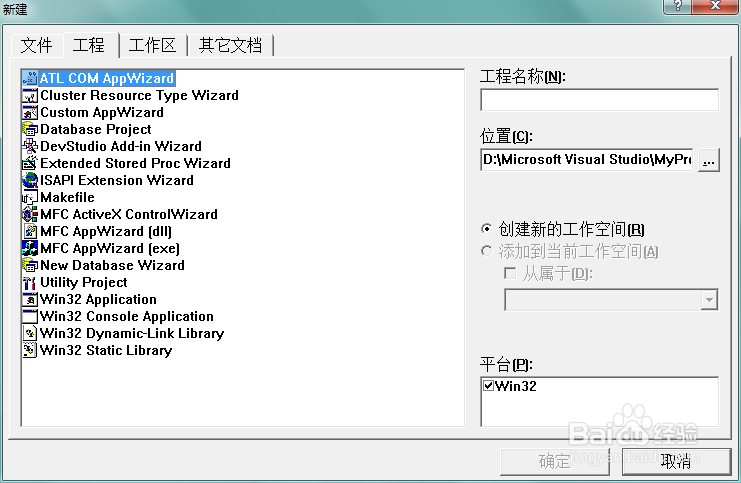Choose the New Database Wizard icon
The width and height of the screenshot is (741, 483).
pyautogui.click(x=30, y=266)
